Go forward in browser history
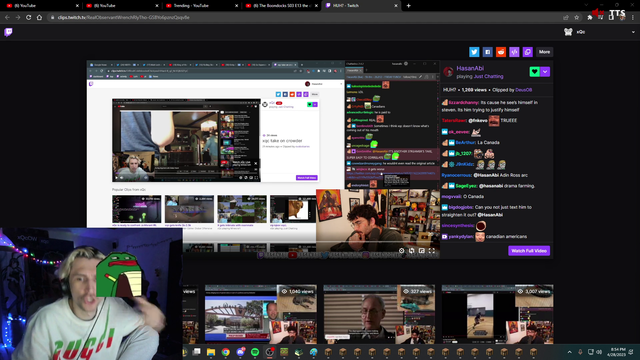 click(x=18, y=18)
